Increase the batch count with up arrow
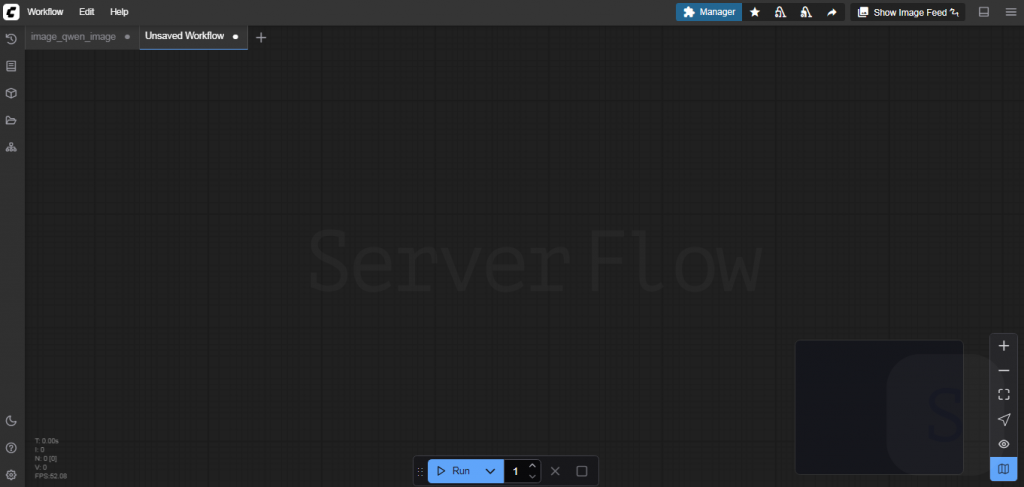The height and width of the screenshot is (487, 1024). tap(532, 465)
